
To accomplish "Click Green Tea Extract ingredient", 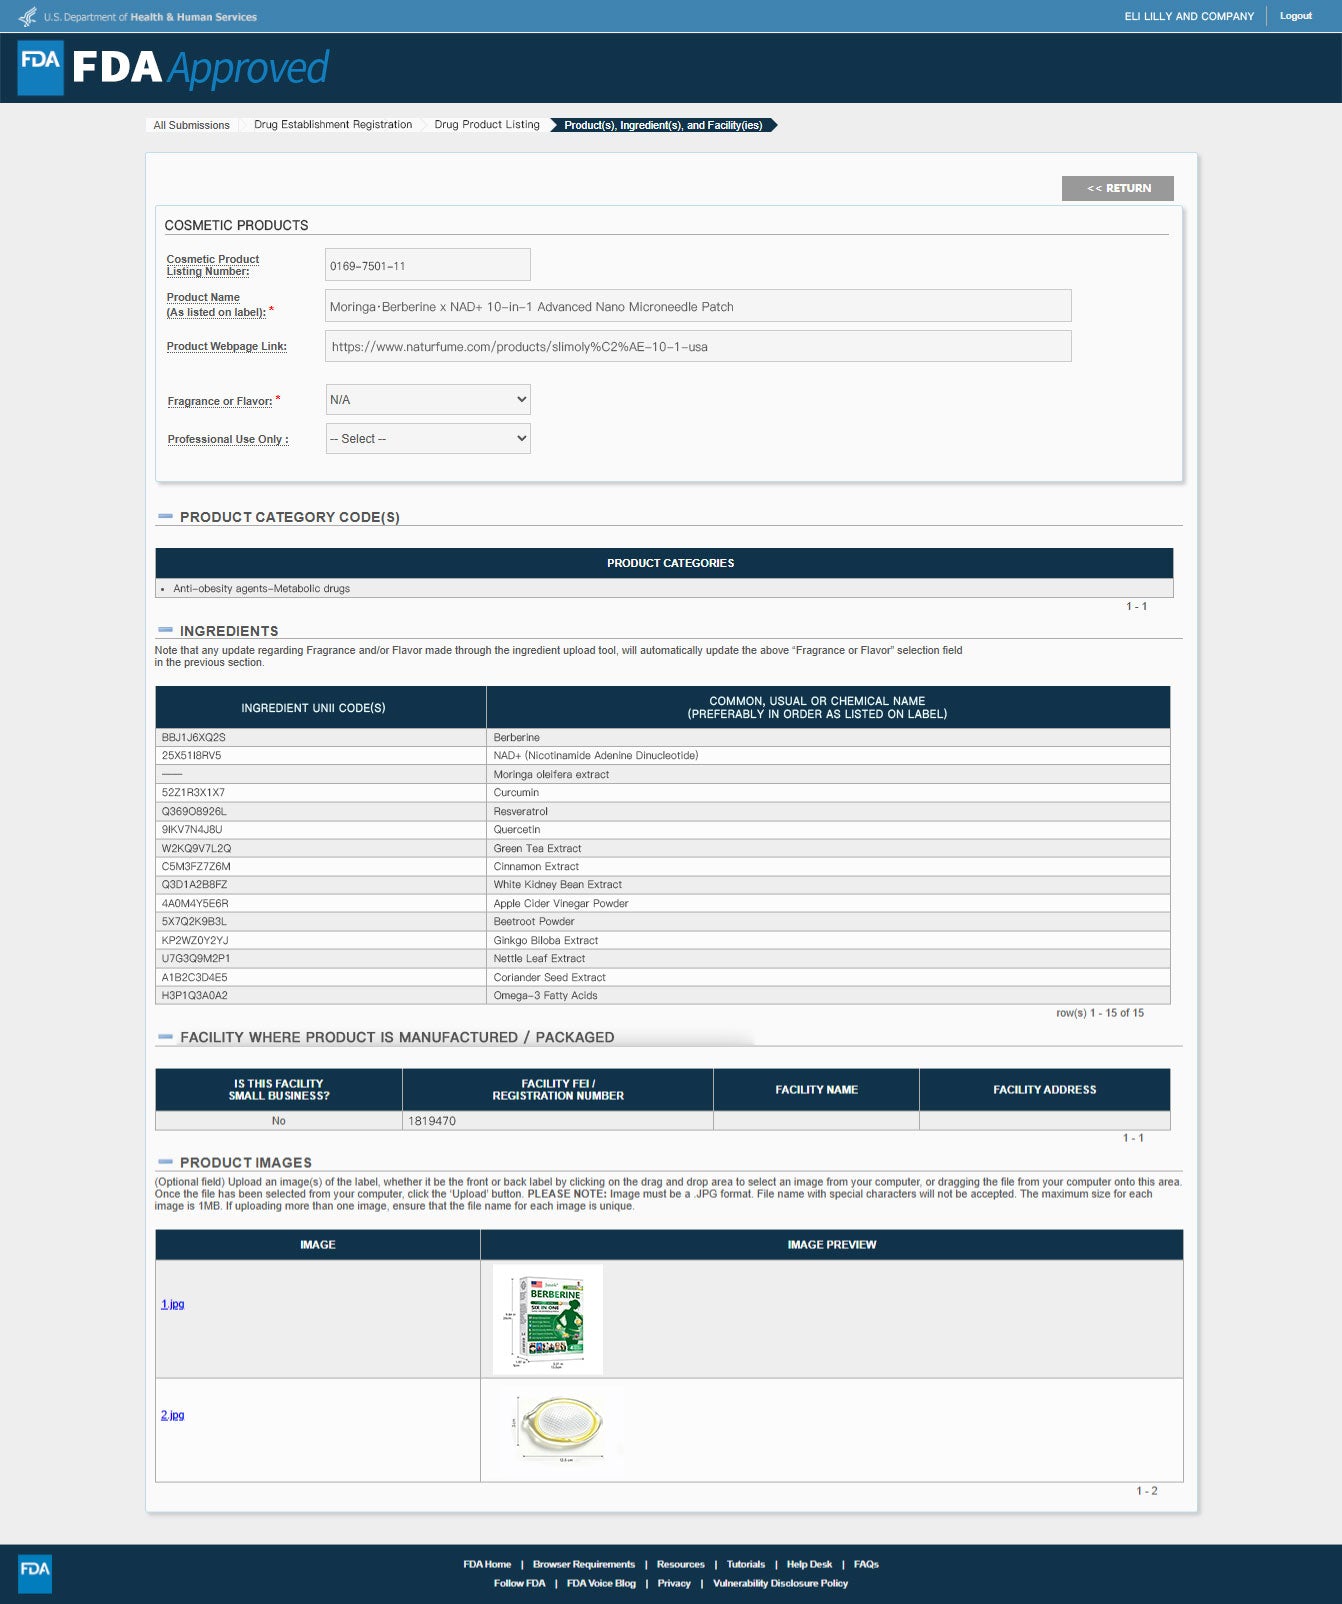I will (537, 848).
